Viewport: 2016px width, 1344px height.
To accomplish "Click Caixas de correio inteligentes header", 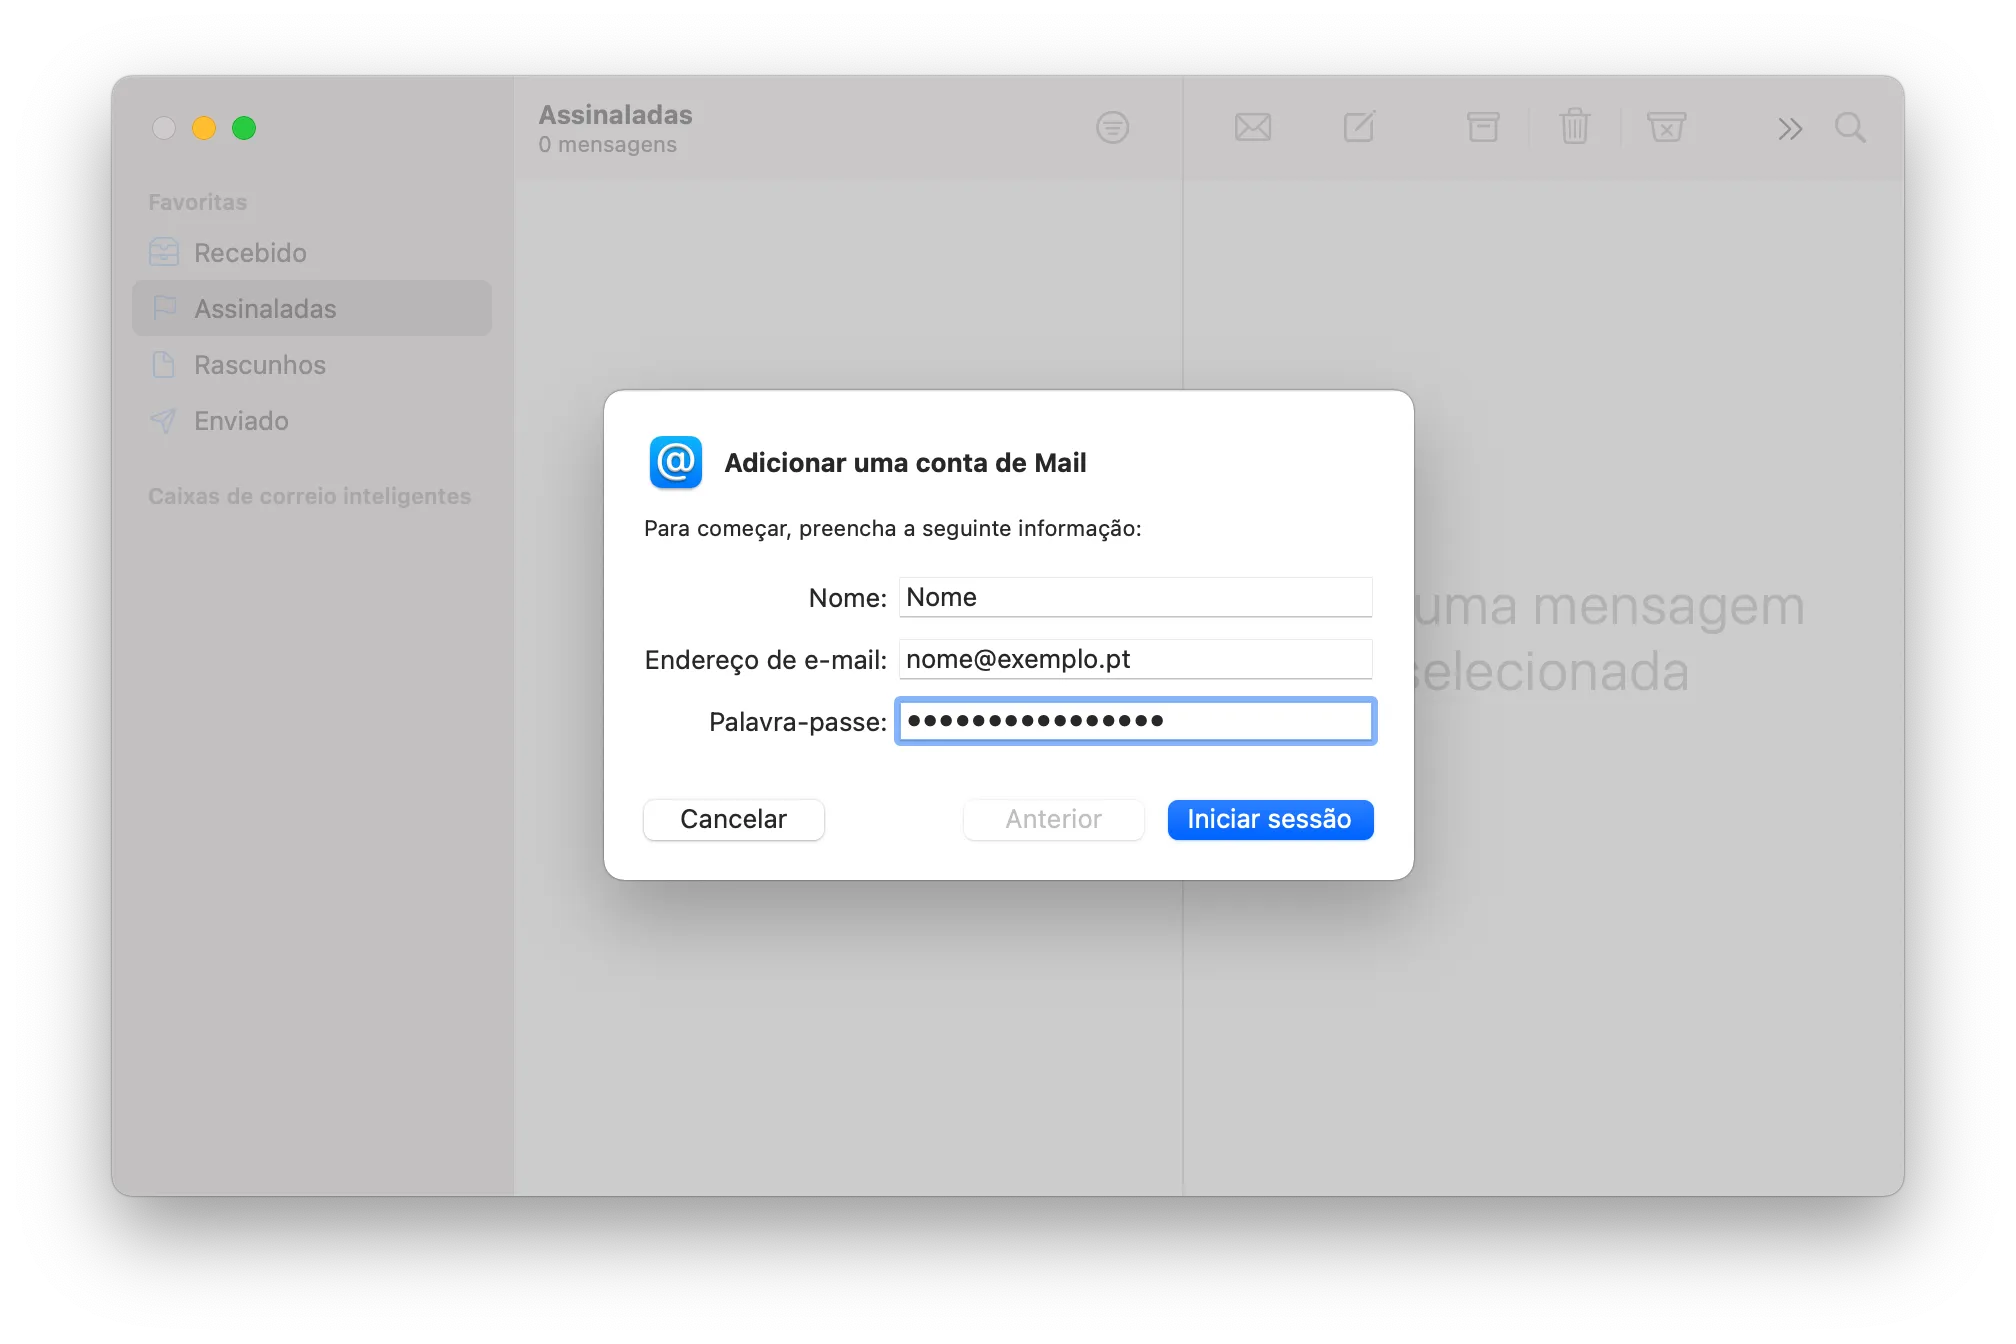I will [309, 496].
